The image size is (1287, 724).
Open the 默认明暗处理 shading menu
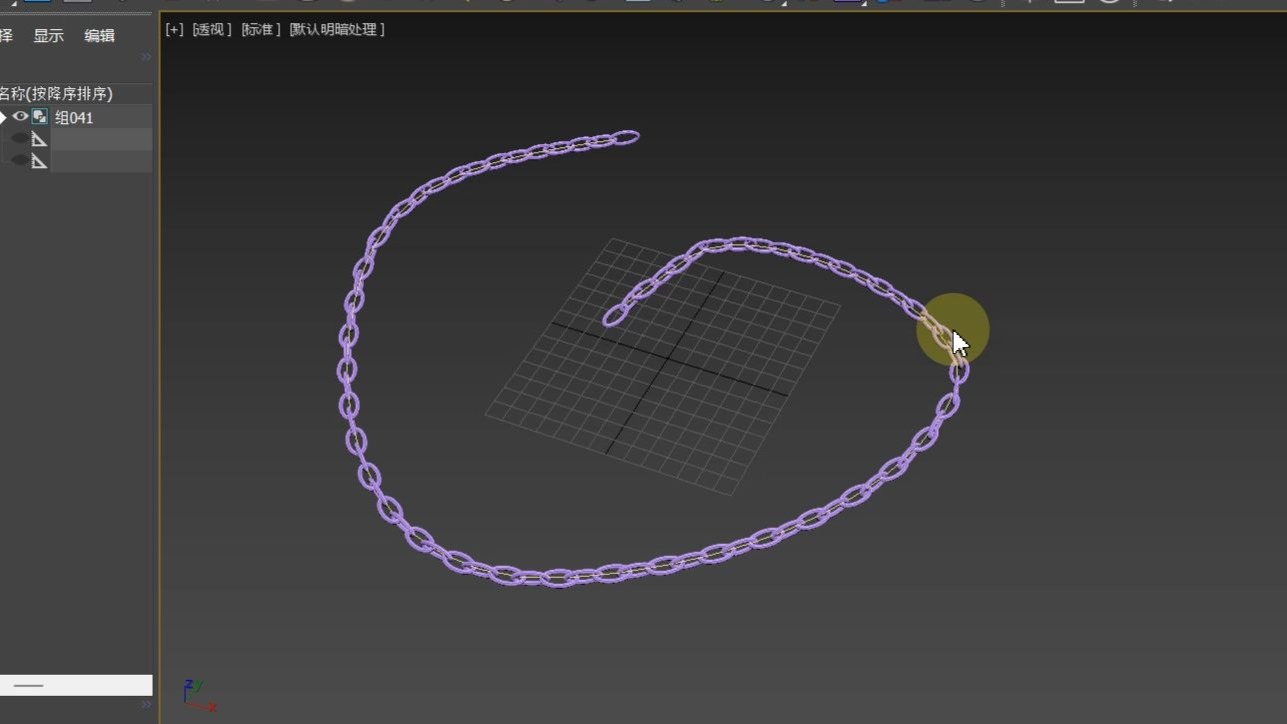(x=337, y=30)
